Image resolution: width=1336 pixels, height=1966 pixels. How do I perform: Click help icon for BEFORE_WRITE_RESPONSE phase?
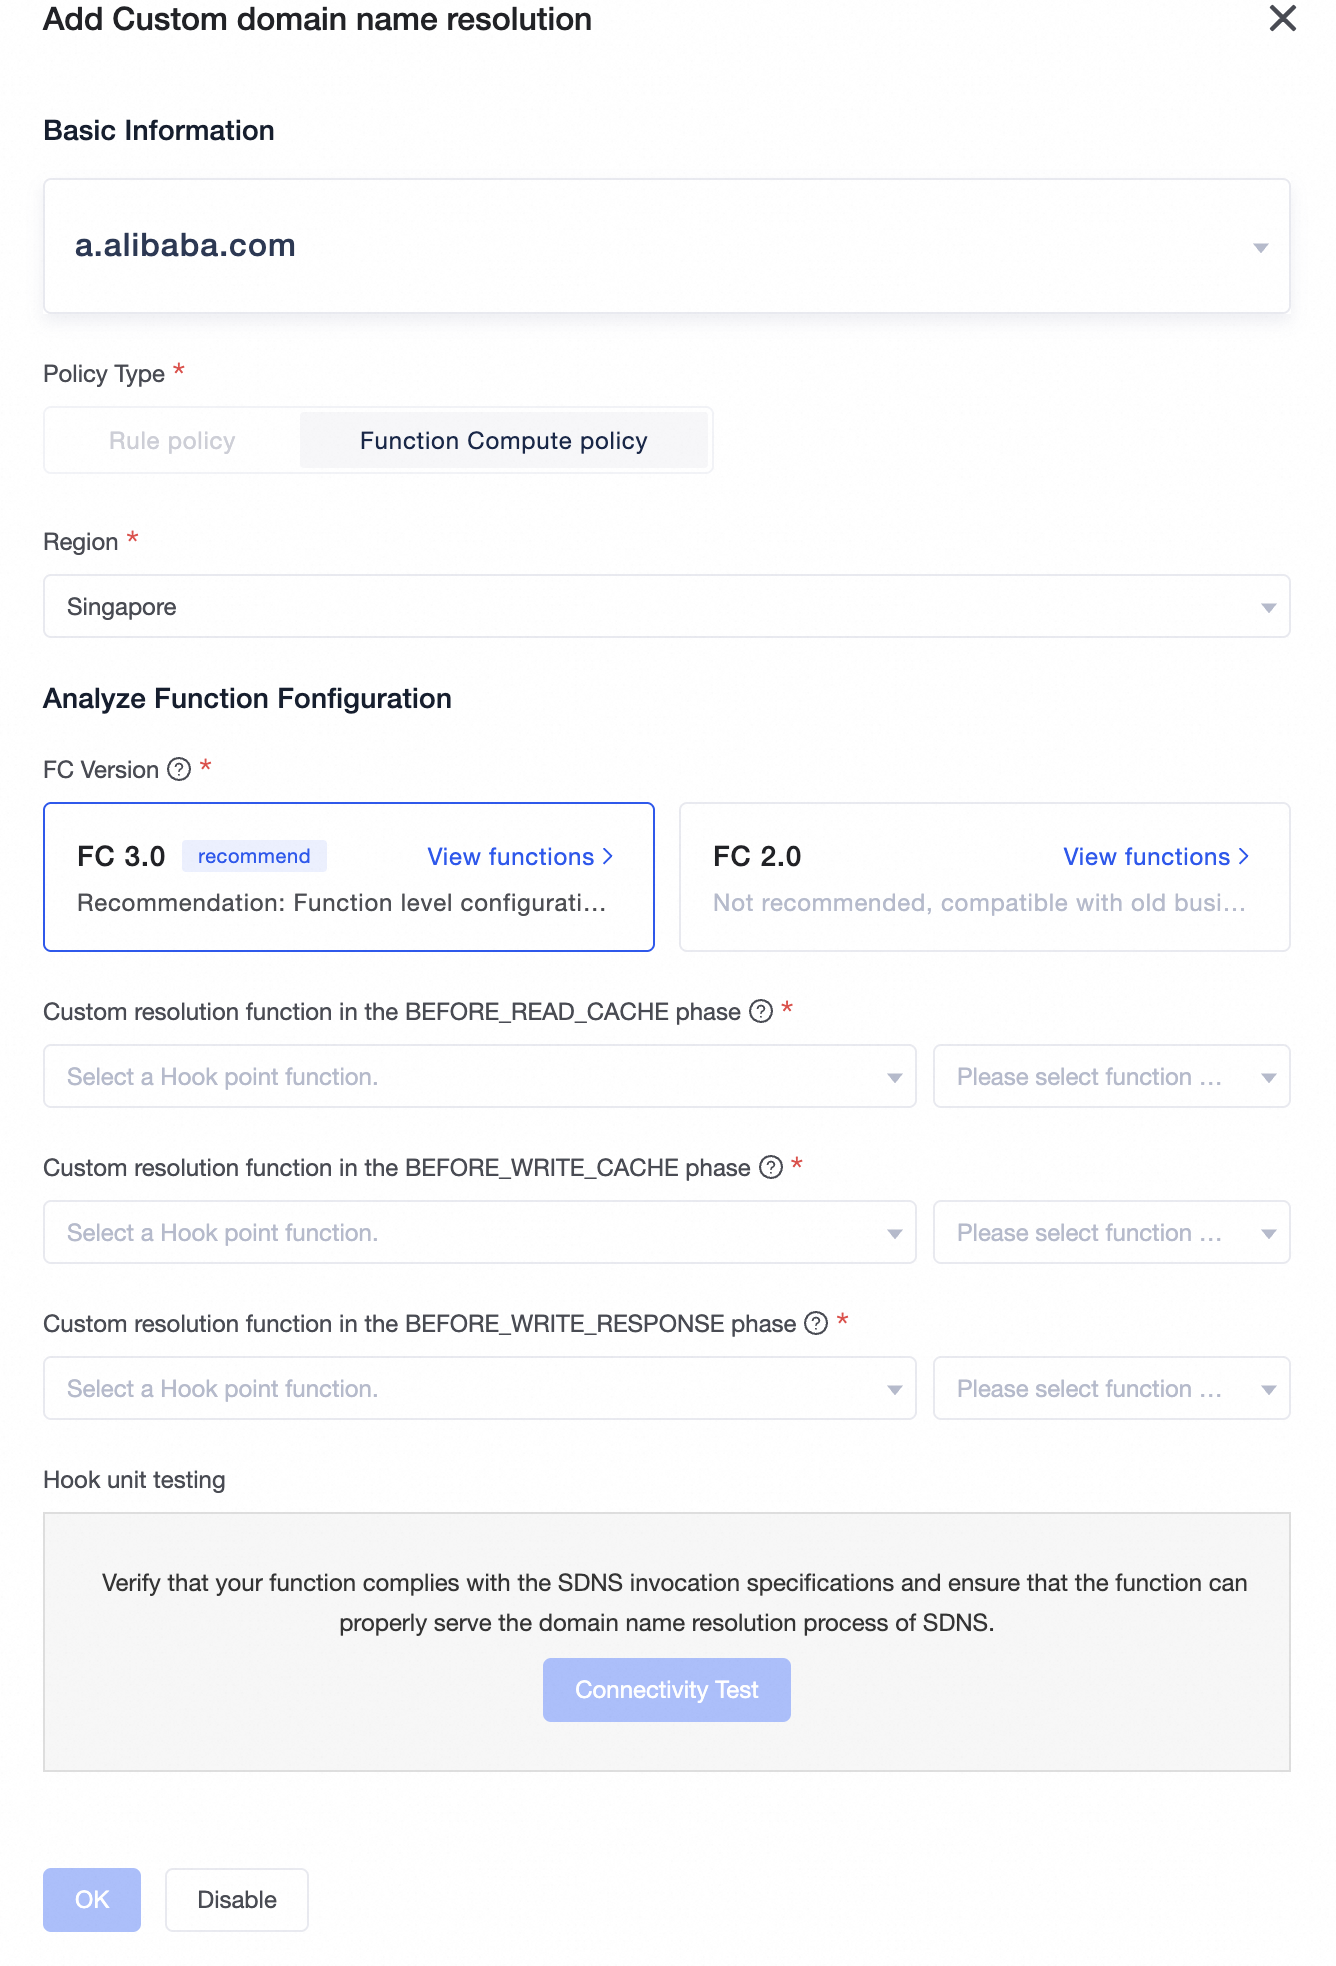817,1323
